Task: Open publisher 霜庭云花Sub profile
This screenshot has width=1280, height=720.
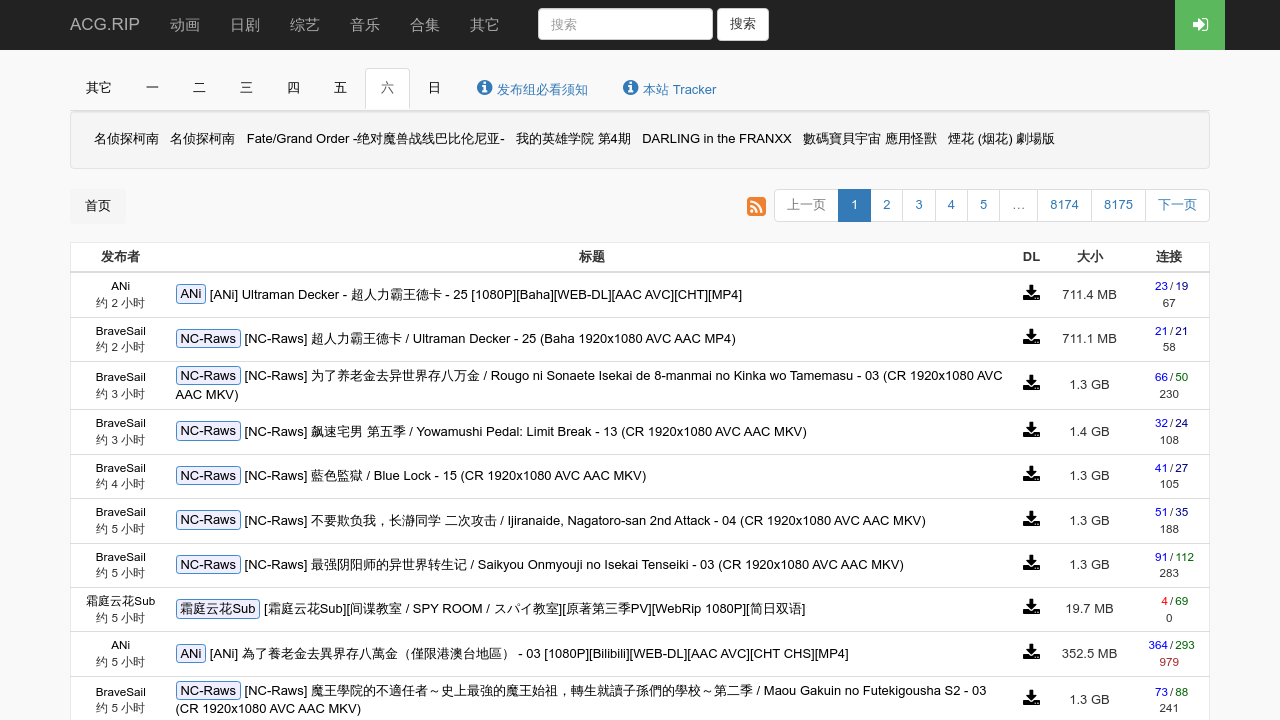Action: (x=120, y=601)
